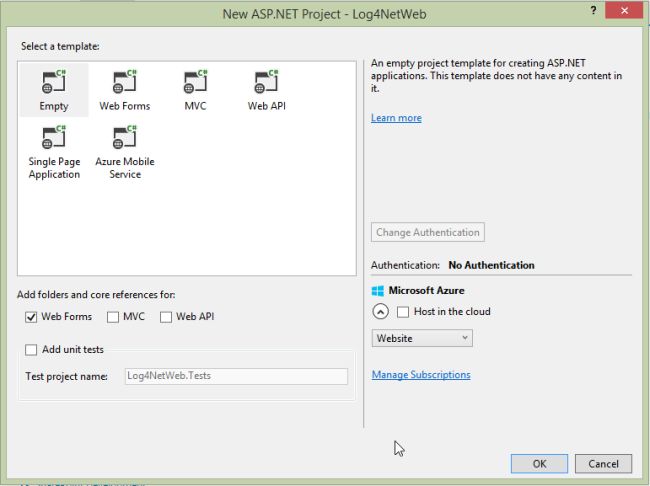Open the Manage Subscriptions link
The height and width of the screenshot is (486, 650).
point(421,375)
